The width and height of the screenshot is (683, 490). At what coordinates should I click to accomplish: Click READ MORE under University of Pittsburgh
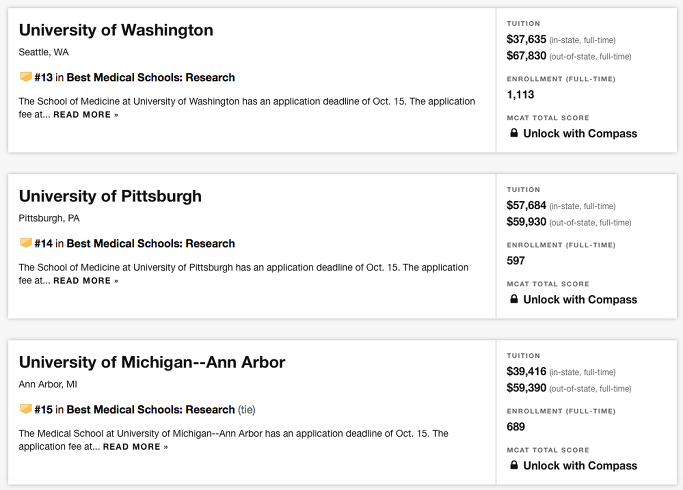pyautogui.click(x=86, y=280)
